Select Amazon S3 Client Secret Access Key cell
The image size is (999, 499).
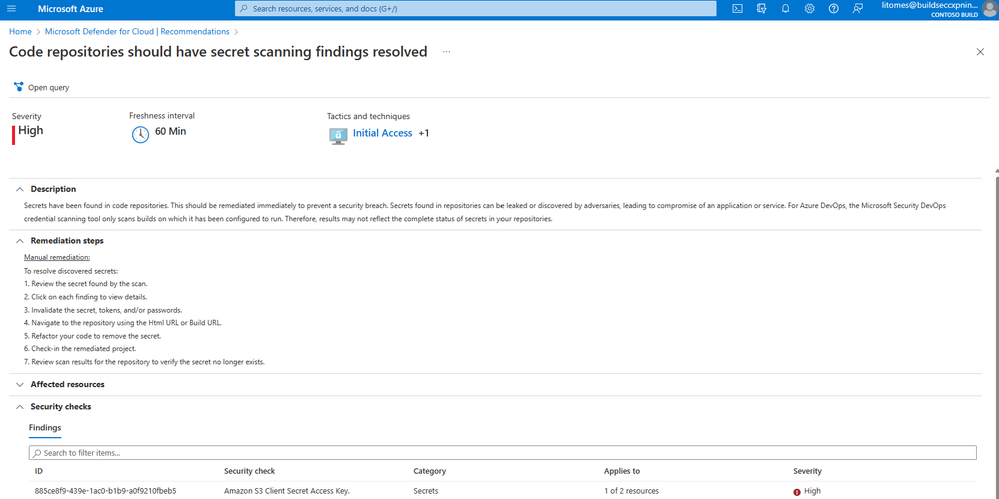pyautogui.click(x=287, y=491)
